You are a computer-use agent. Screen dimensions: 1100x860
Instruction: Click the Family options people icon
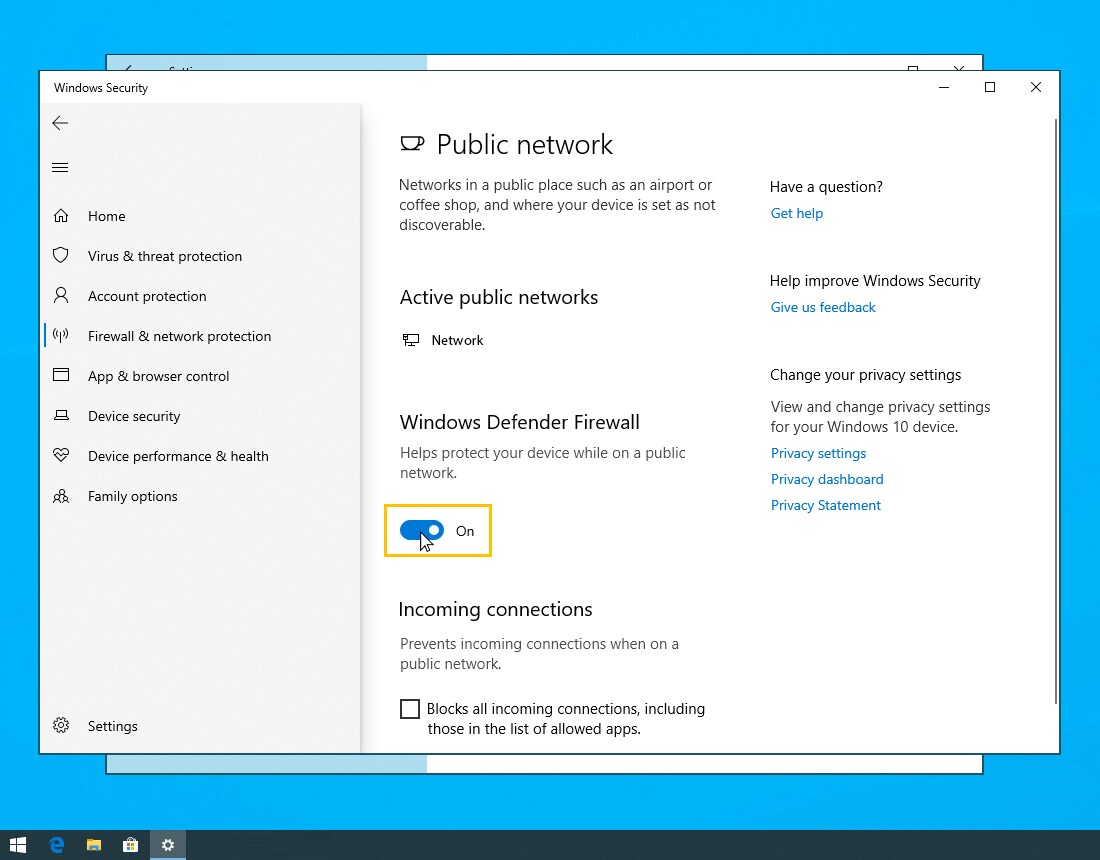(61, 496)
